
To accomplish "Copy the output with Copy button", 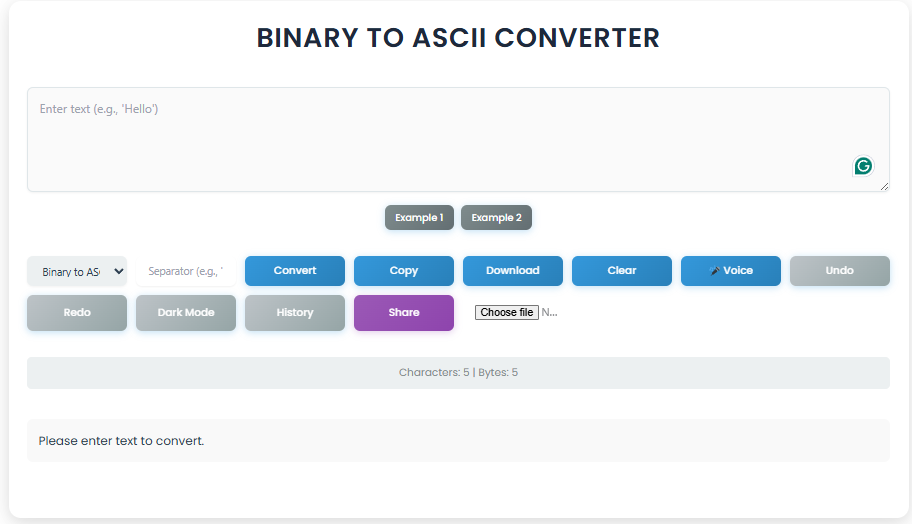I will pos(404,271).
